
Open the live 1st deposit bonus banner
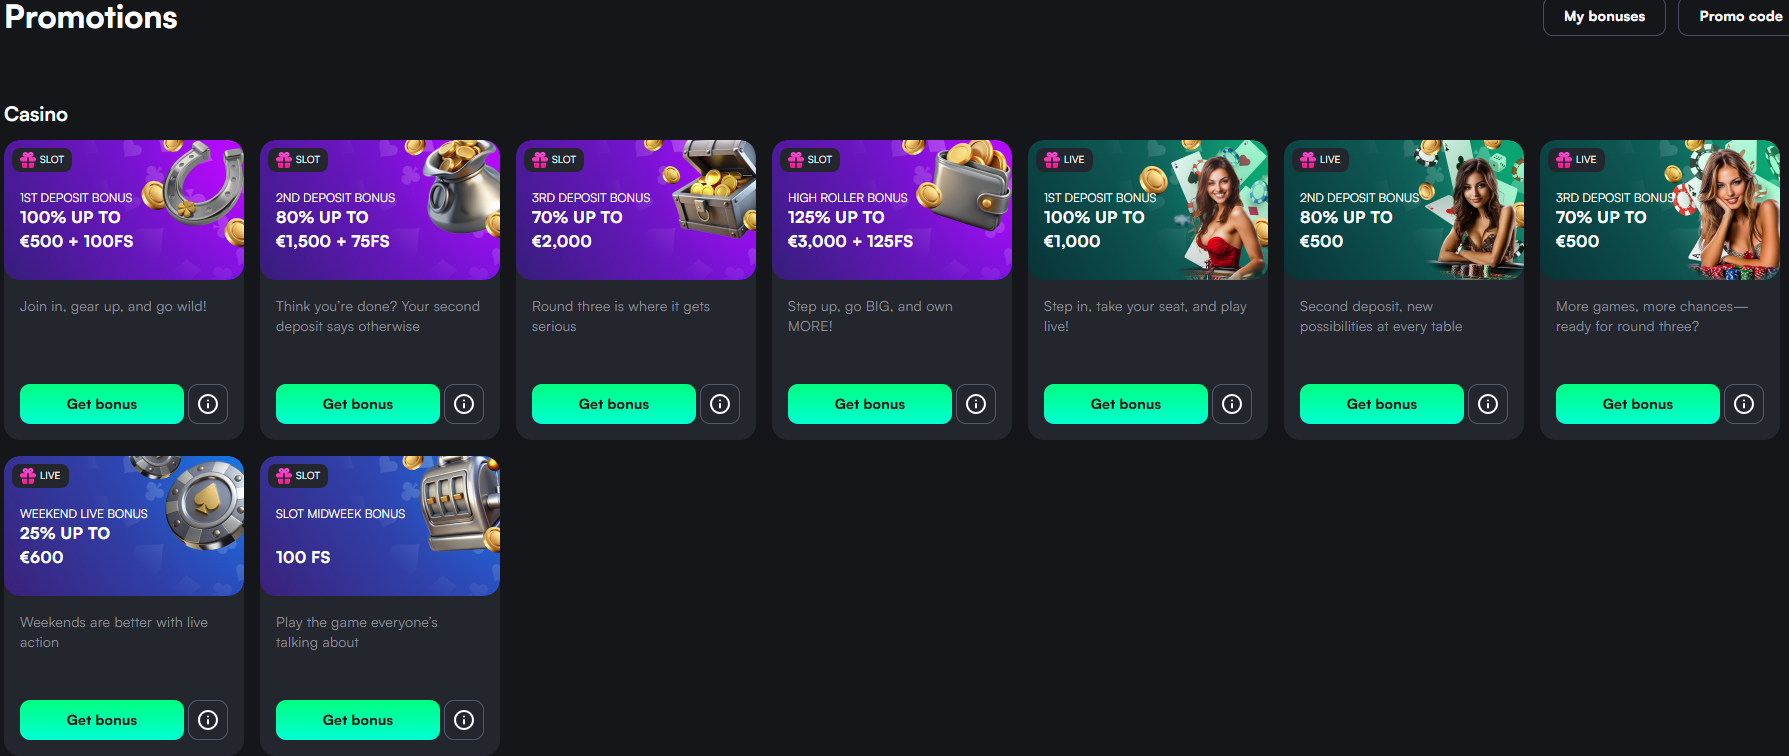coord(1148,210)
